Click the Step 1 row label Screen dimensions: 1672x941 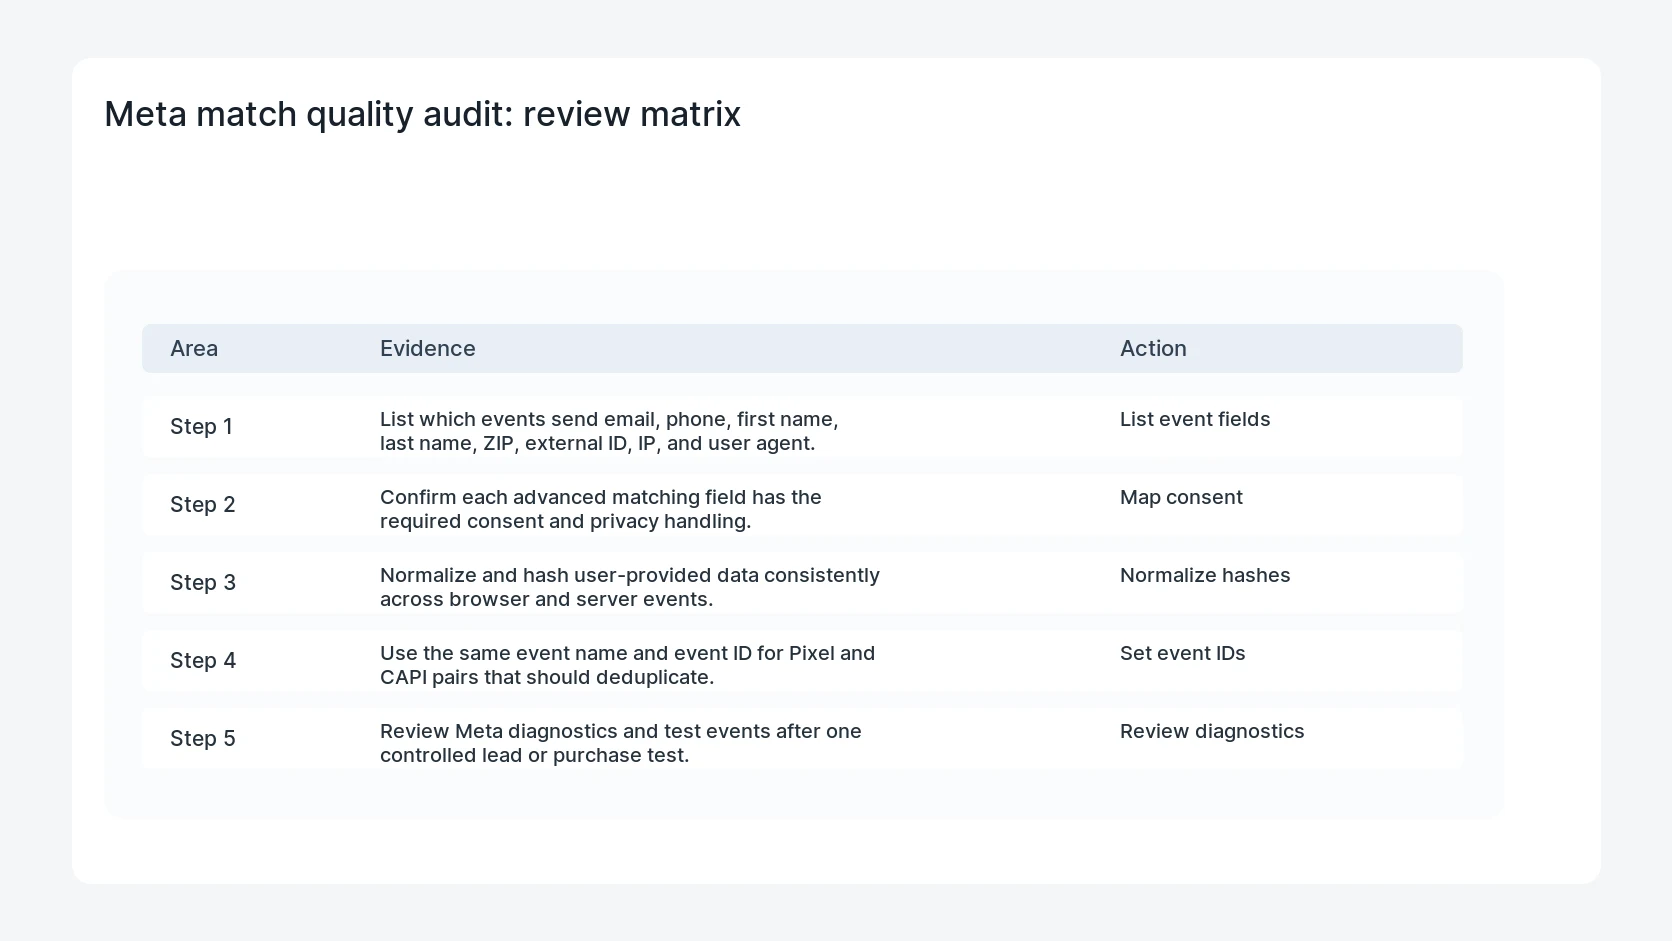coord(201,426)
